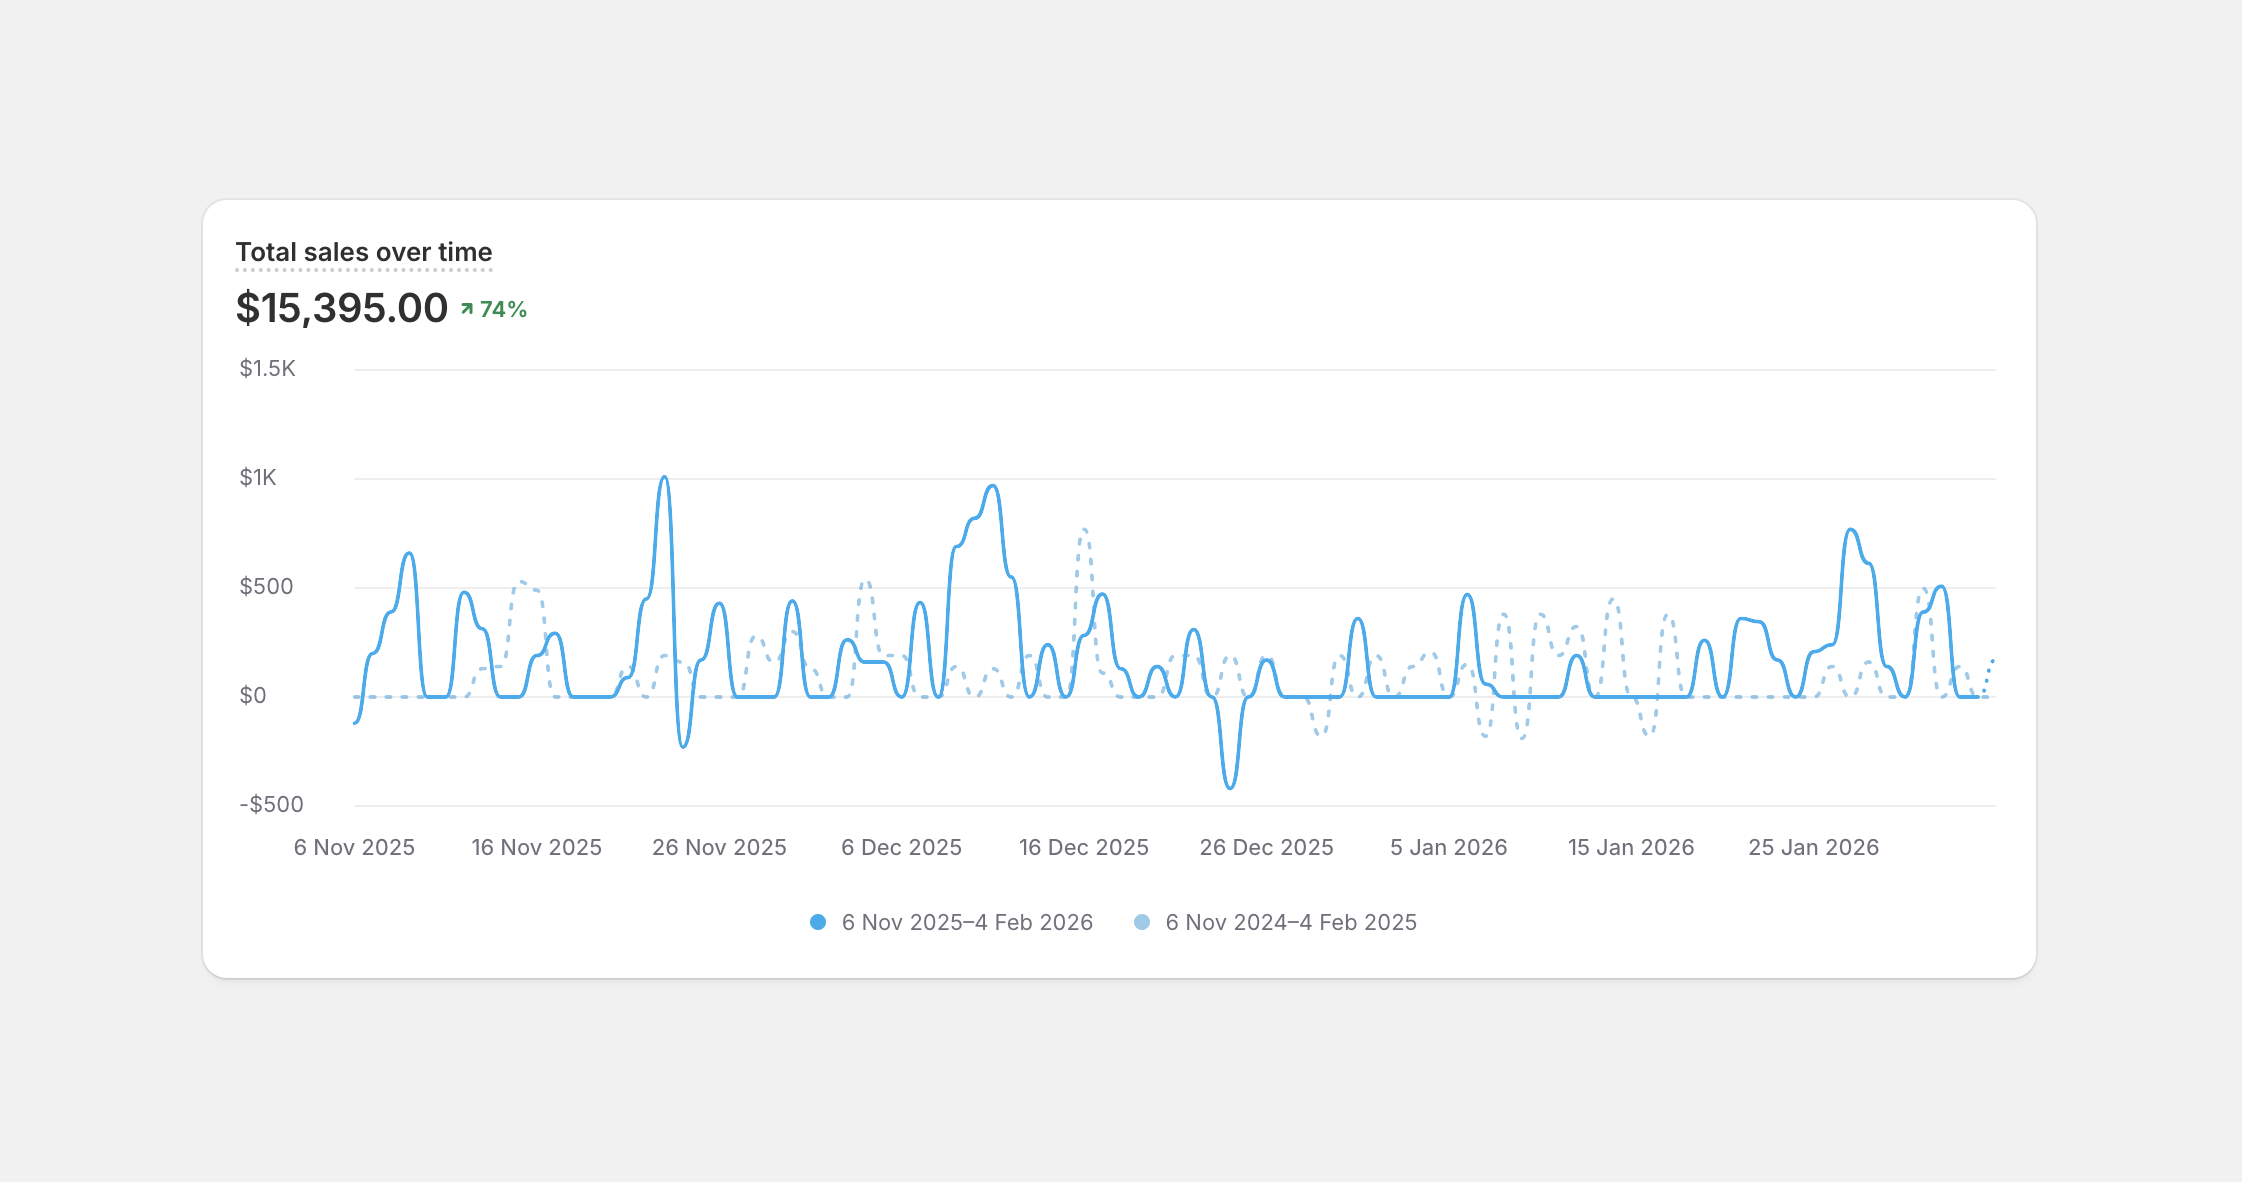Click the 'Total sales over time' title
The height and width of the screenshot is (1182, 2242).
point(363,252)
